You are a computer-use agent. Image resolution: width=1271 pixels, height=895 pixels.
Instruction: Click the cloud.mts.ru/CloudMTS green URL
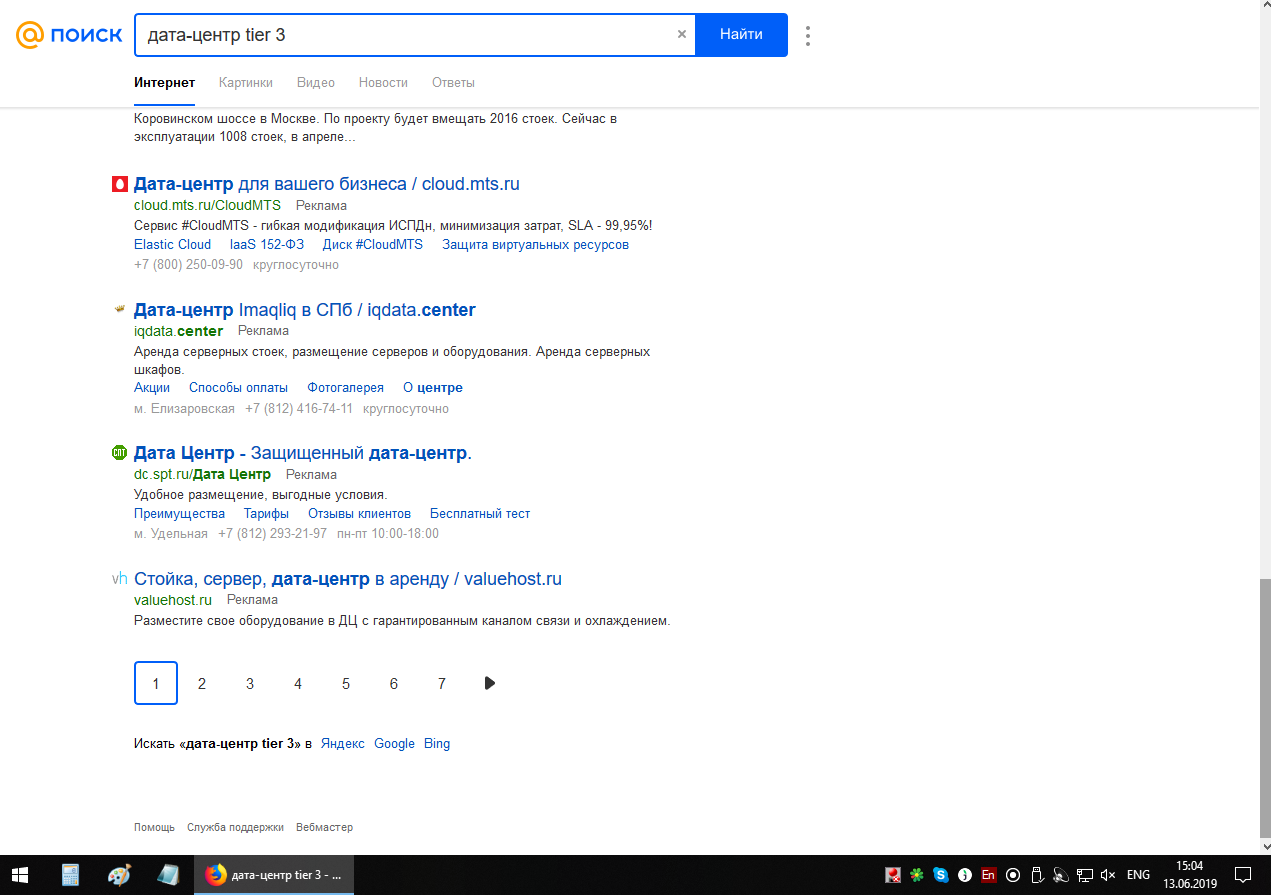coord(208,205)
